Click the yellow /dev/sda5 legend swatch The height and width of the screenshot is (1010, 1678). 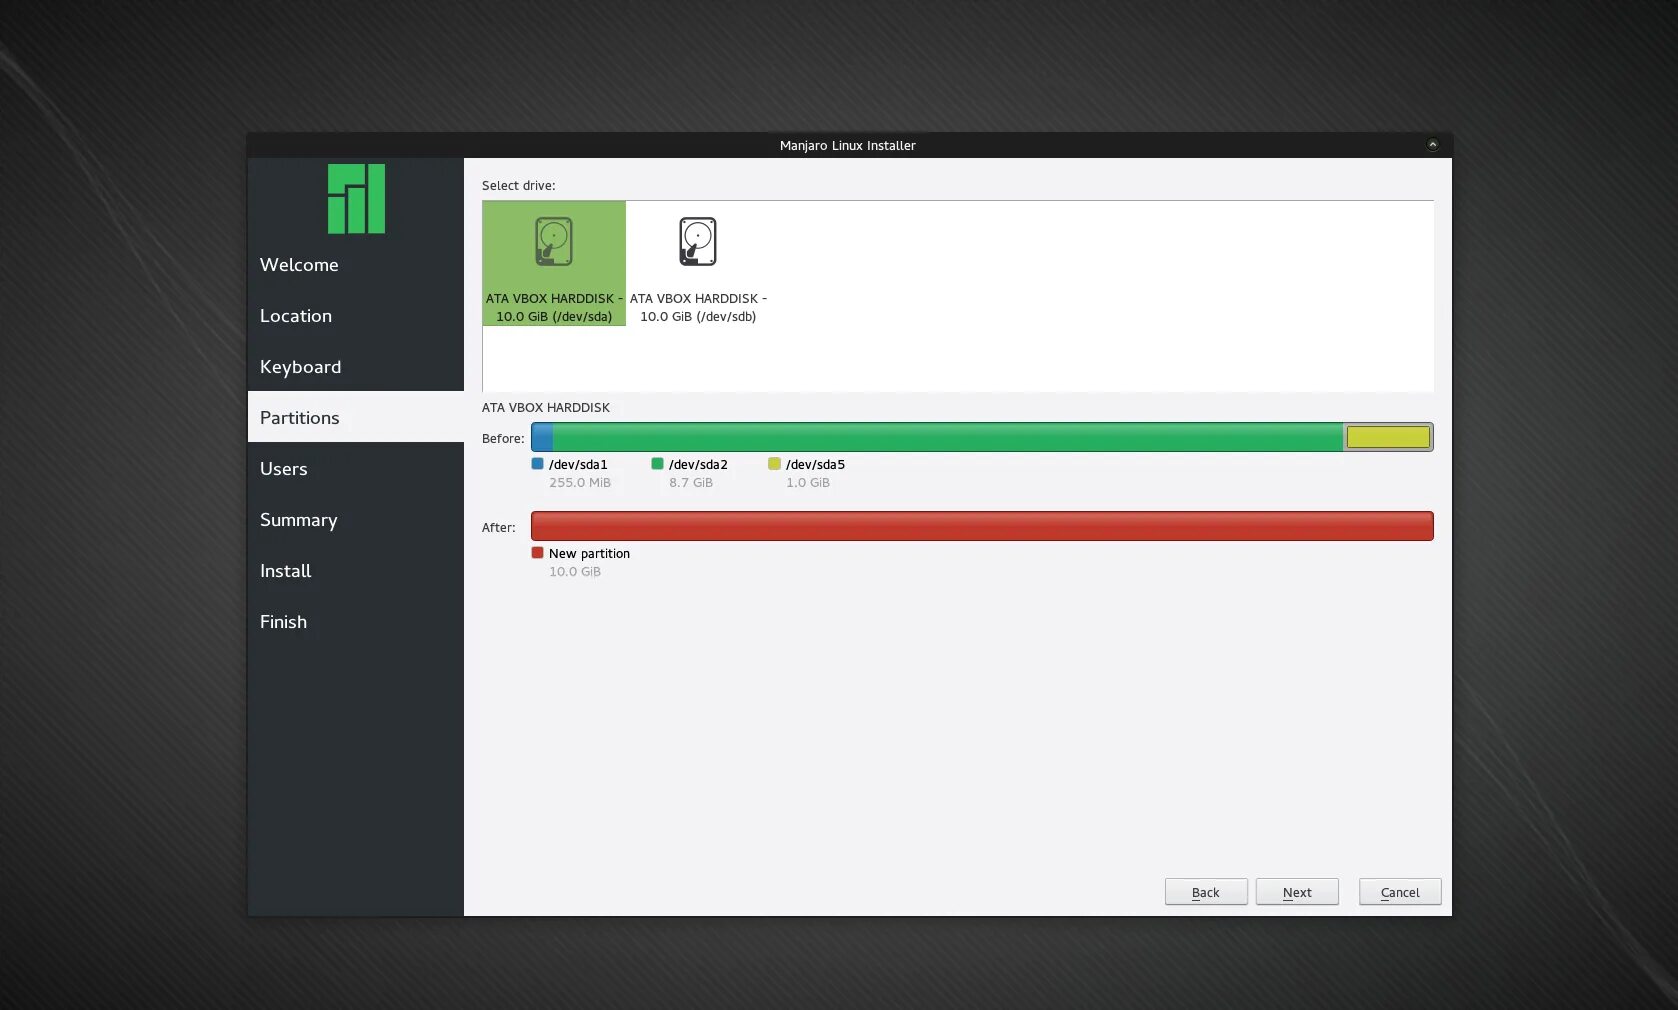pos(774,464)
